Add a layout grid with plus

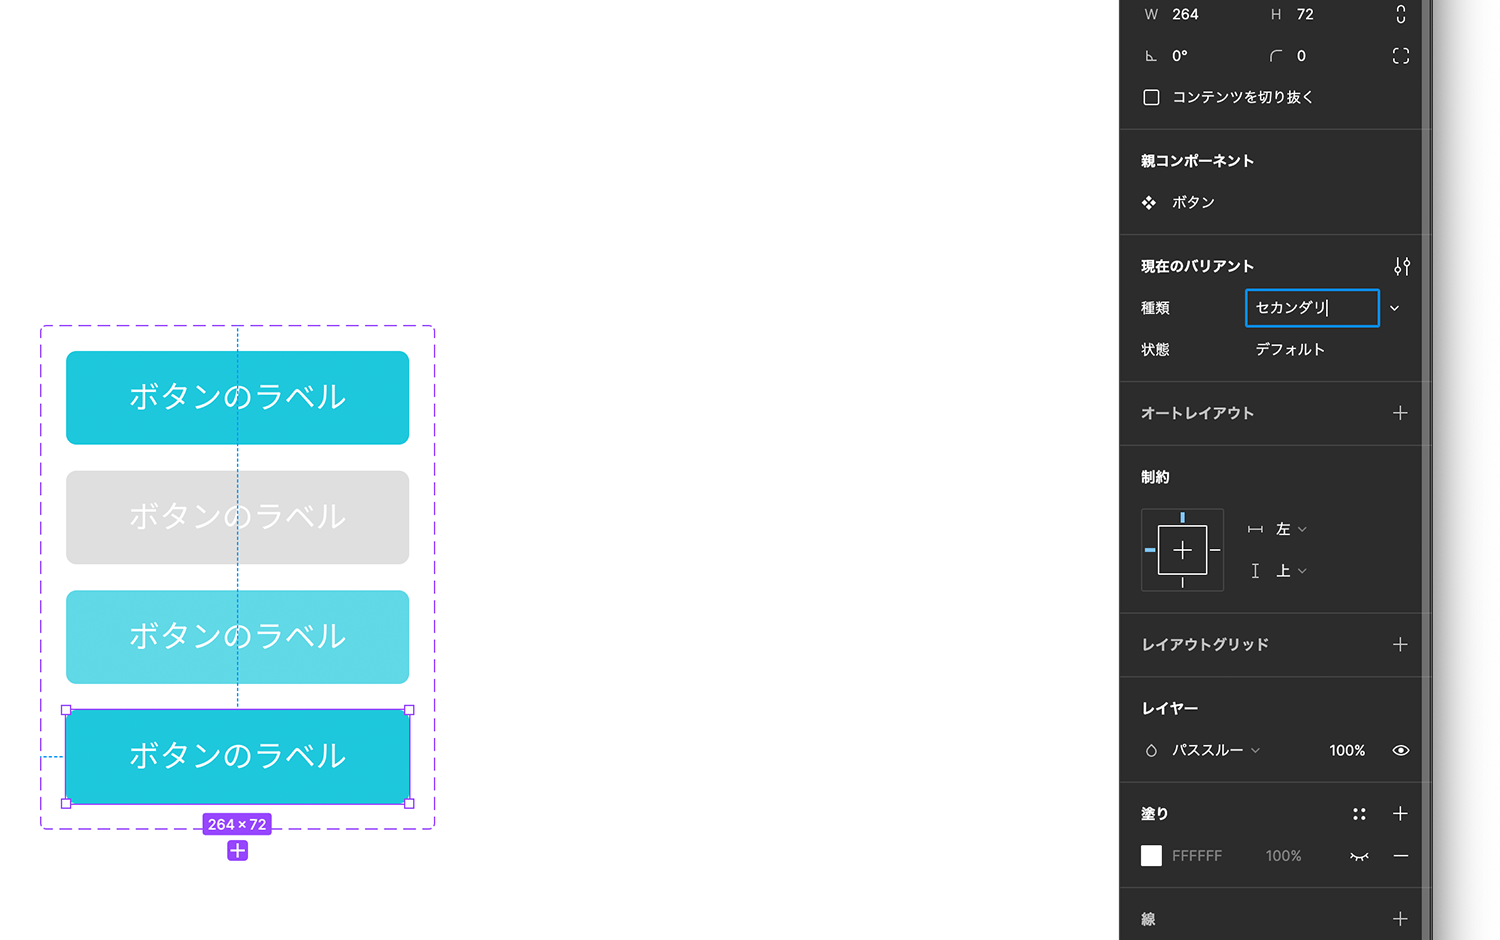pyautogui.click(x=1400, y=645)
